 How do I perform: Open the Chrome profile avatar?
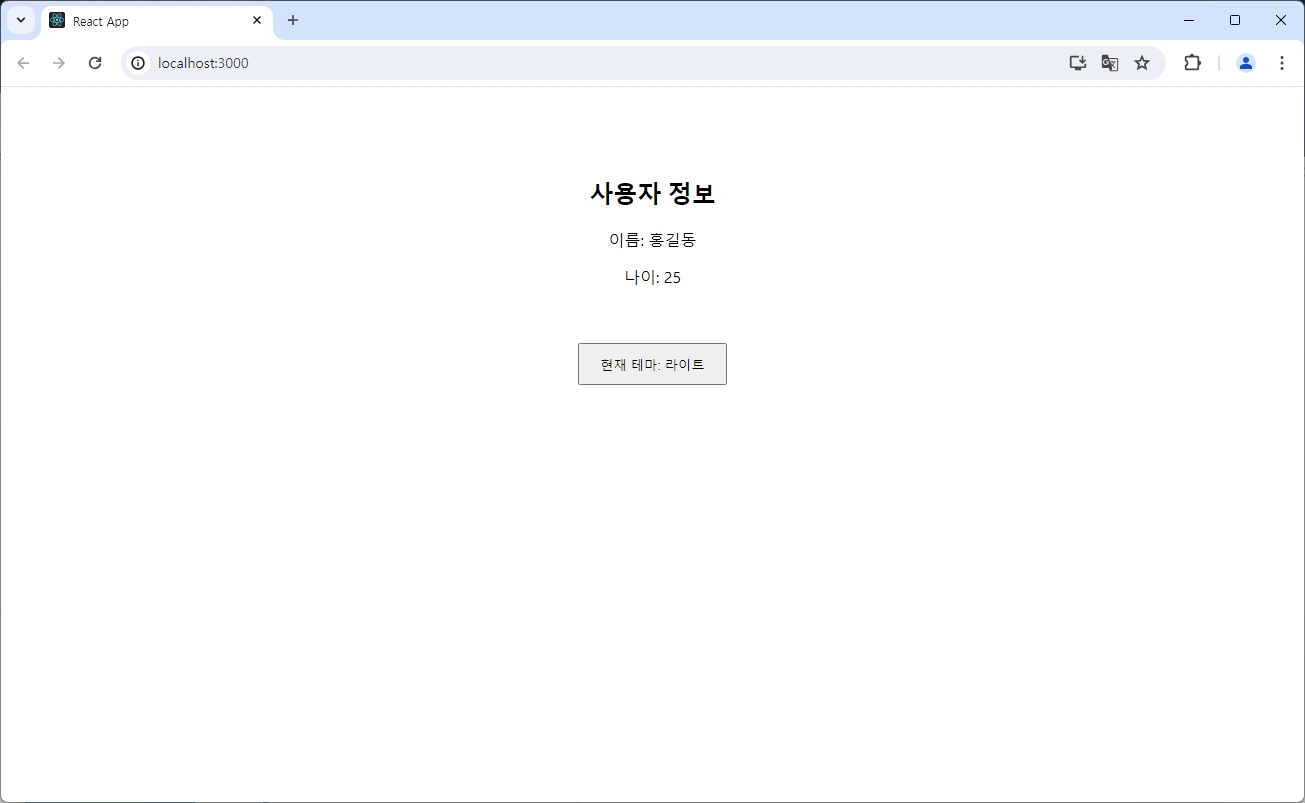(x=1246, y=63)
